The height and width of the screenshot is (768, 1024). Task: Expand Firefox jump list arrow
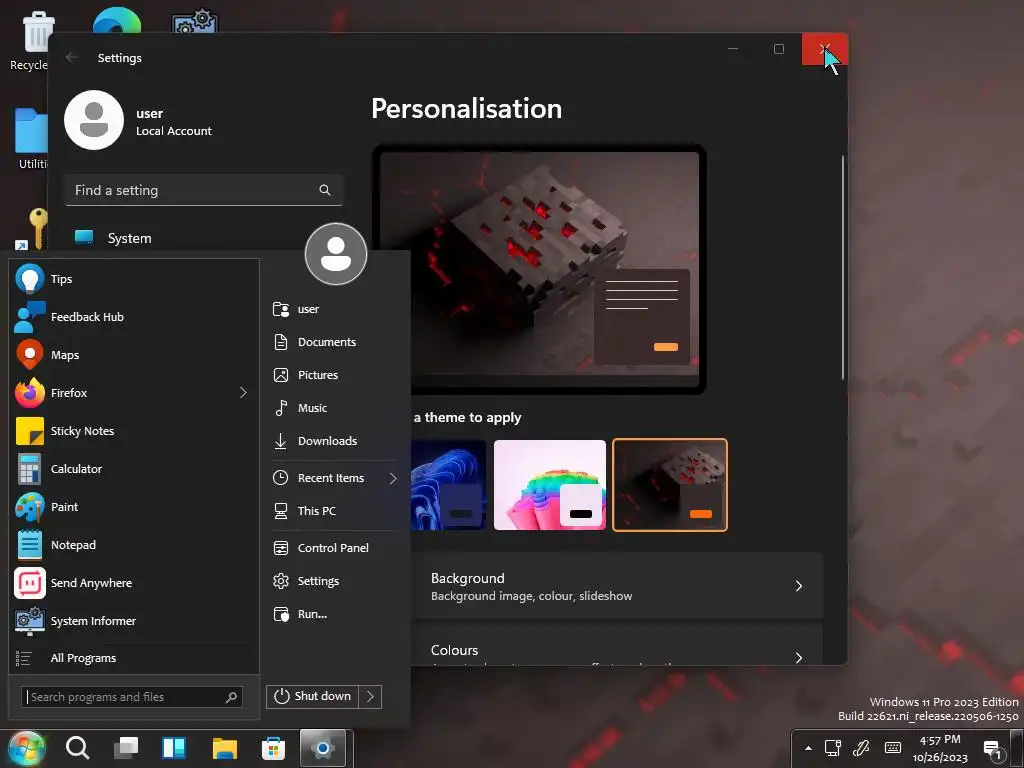click(243, 392)
